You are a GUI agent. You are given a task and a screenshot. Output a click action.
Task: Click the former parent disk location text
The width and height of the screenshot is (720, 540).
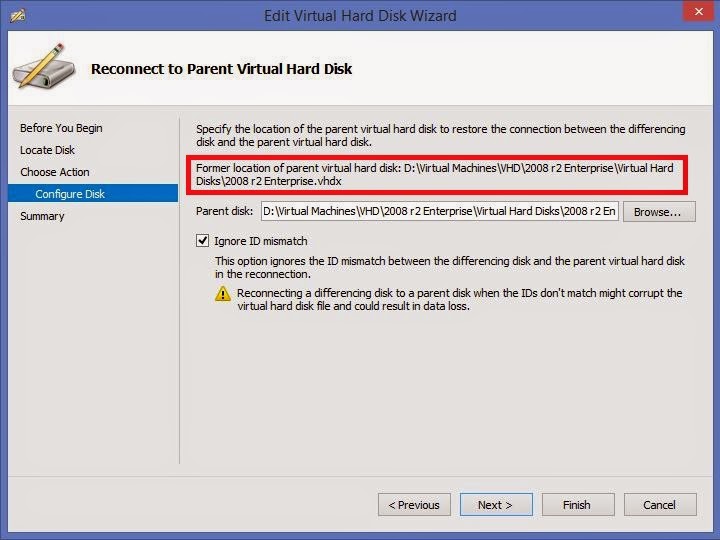pos(434,175)
